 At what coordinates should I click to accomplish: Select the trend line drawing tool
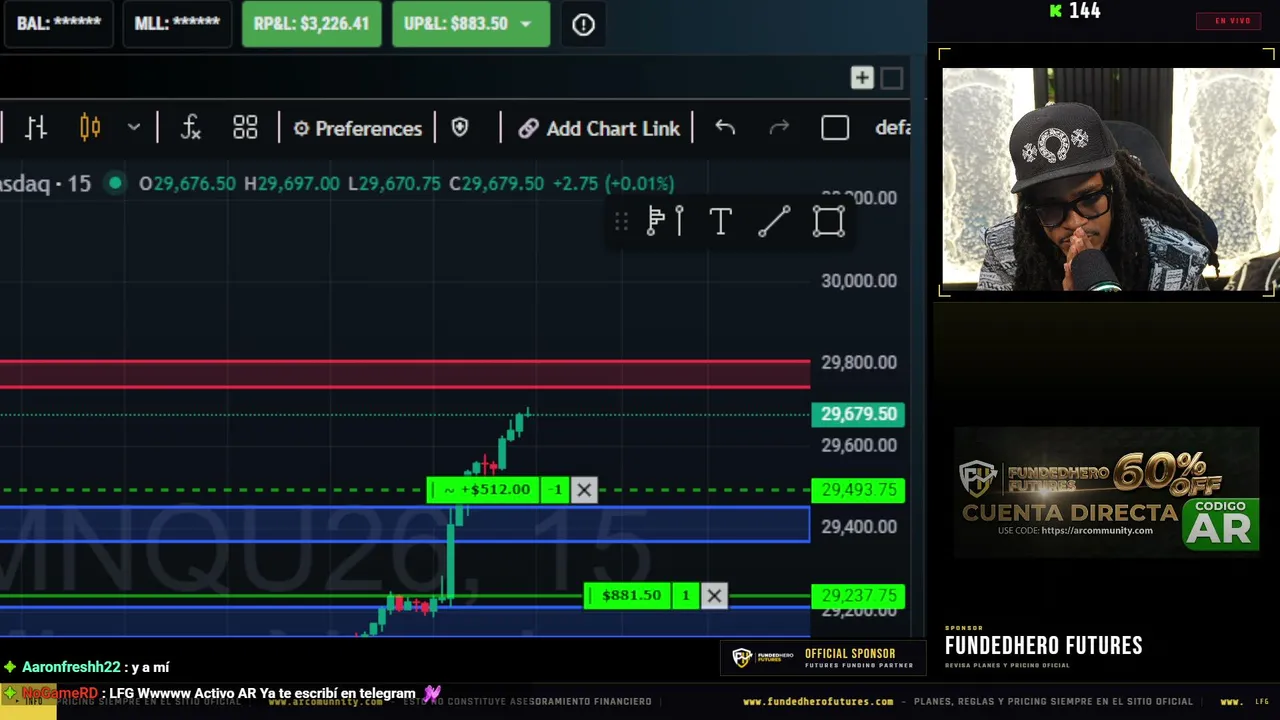click(x=774, y=221)
